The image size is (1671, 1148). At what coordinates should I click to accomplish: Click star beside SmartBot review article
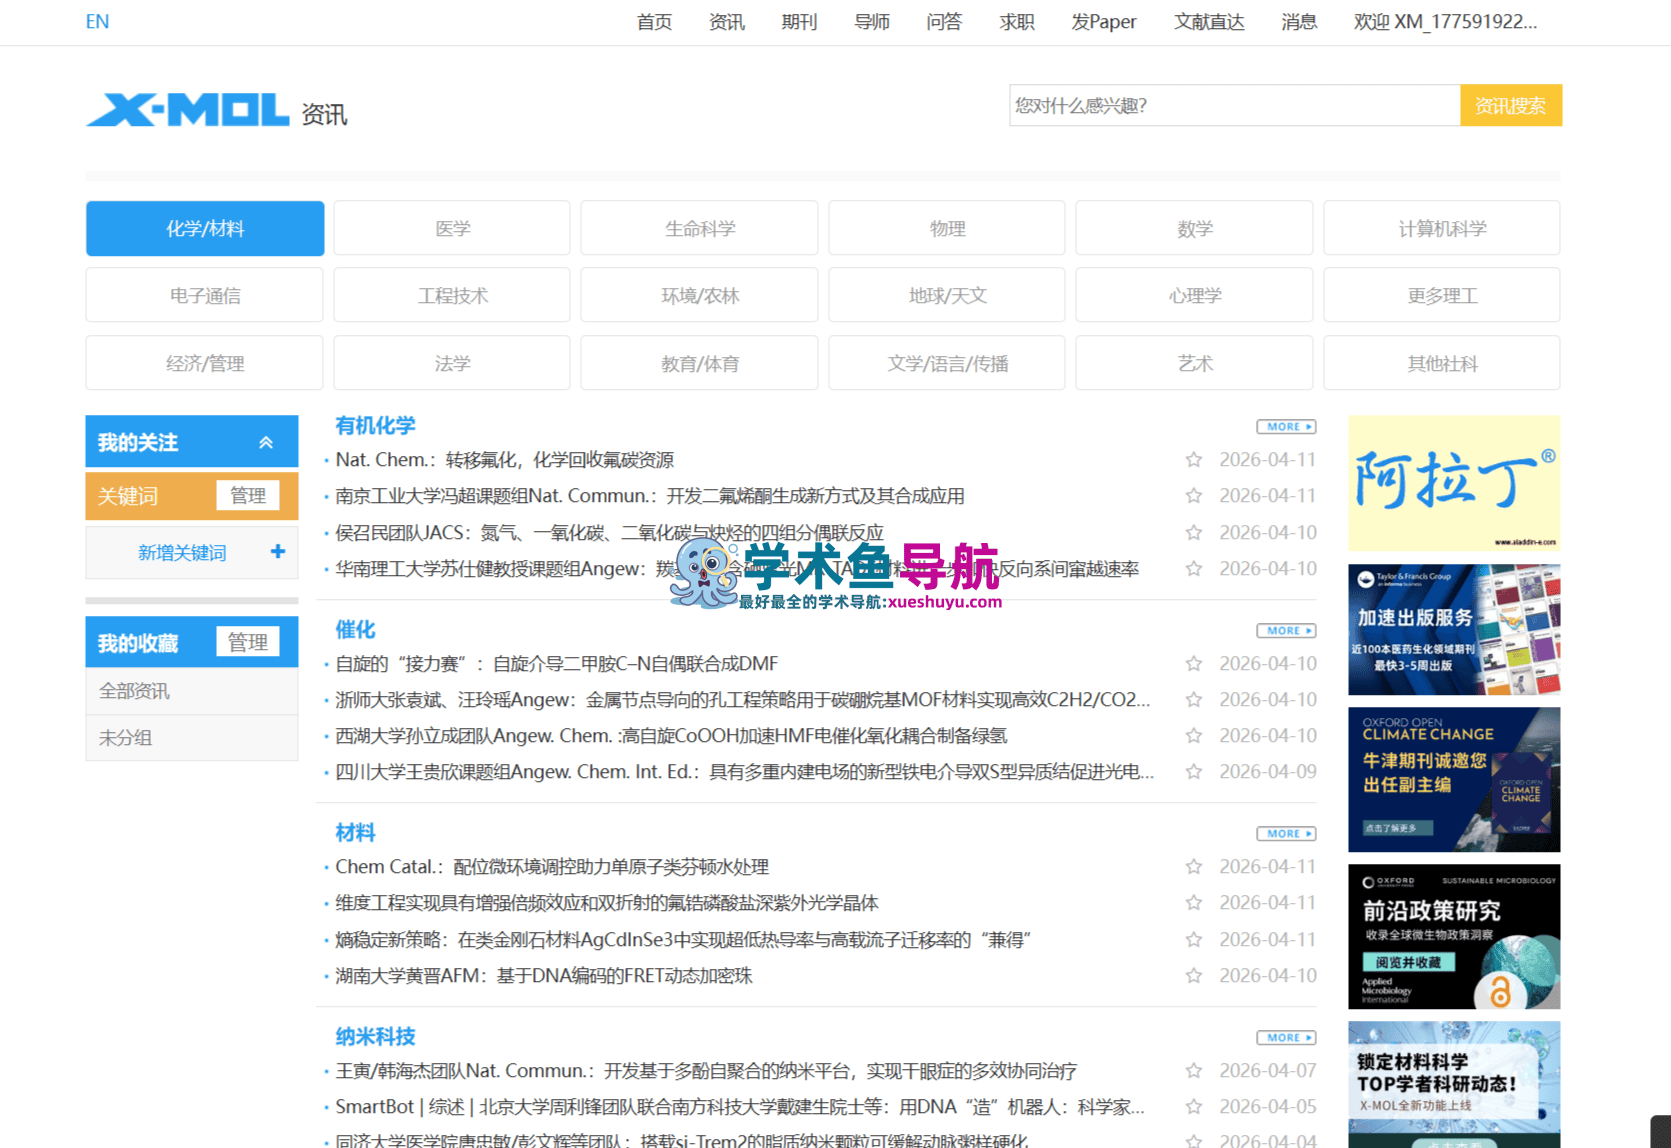[1193, 1107]
